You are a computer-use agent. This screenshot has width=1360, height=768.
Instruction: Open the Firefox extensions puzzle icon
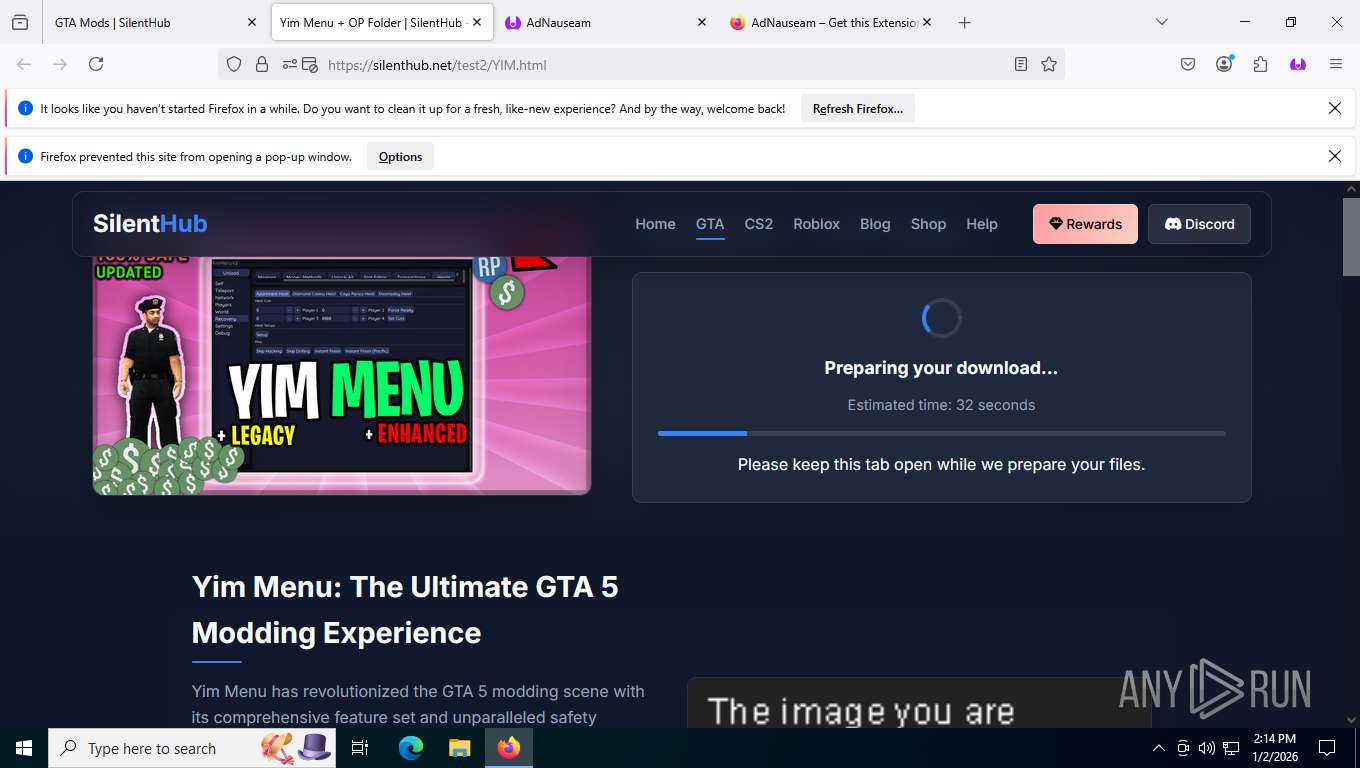1260,64
